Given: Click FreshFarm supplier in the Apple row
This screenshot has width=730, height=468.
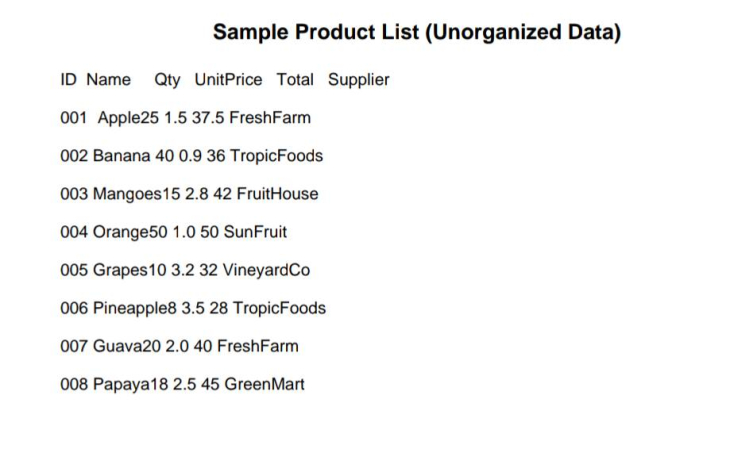Looking at the screenshot, I should (270, 118).
